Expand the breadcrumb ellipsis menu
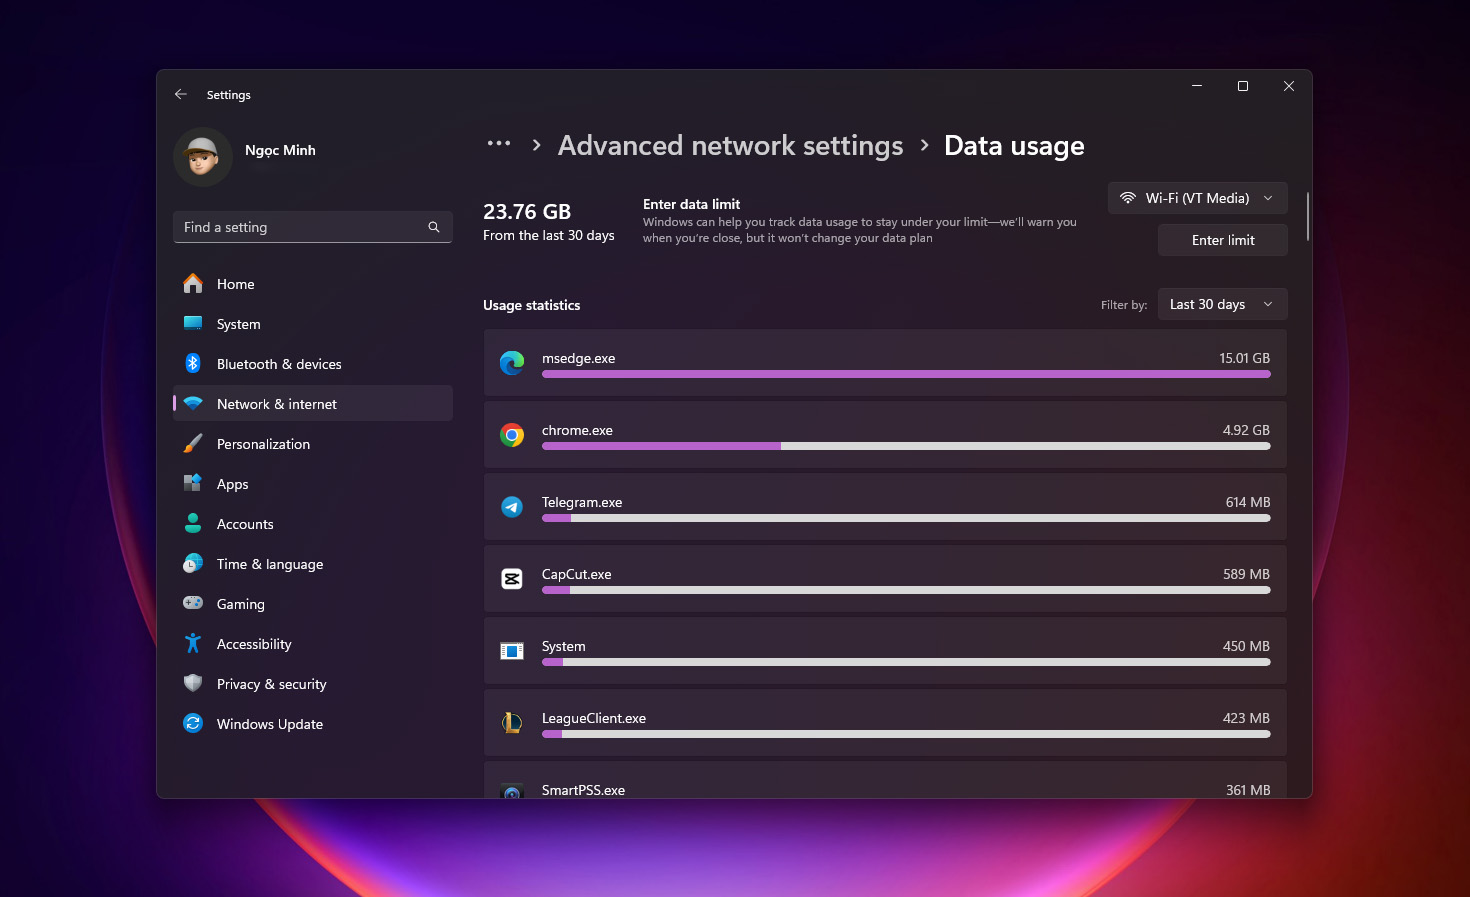 499,144
